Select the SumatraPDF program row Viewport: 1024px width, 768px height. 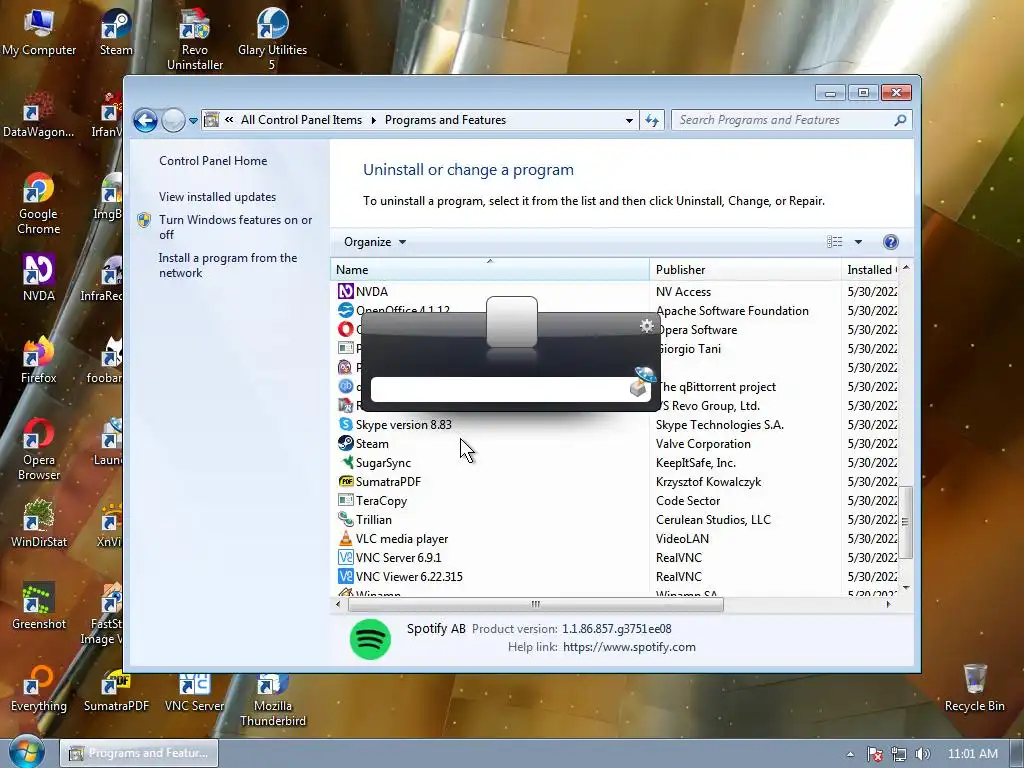tap(614, 482)
